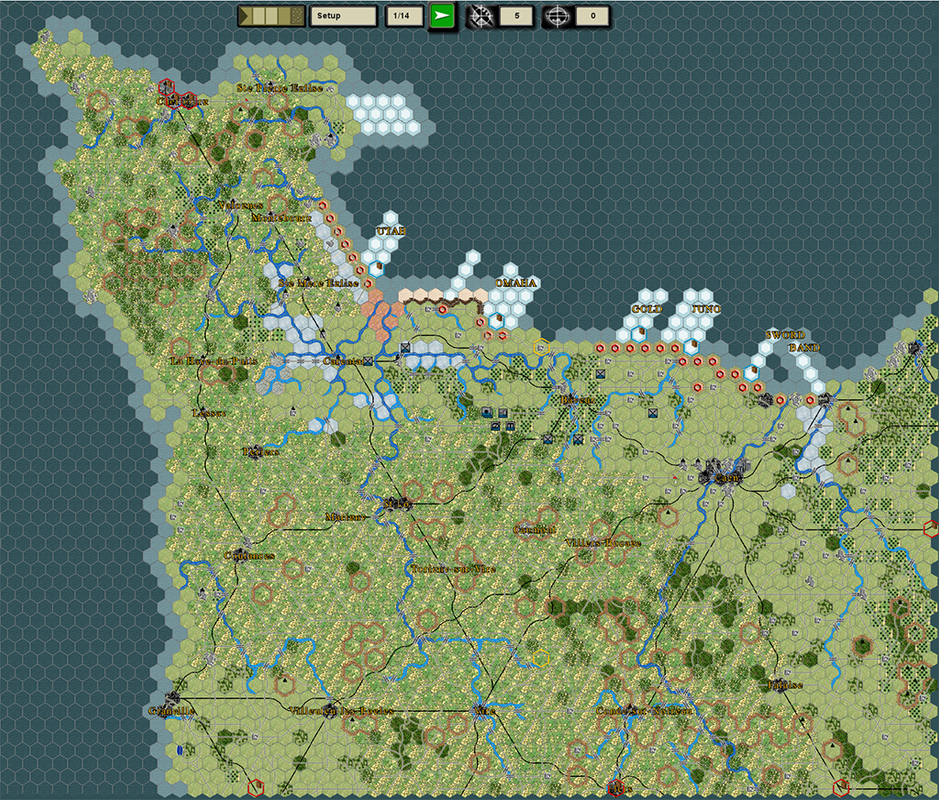Click the SWORD beach landing marker hex

tap(750, 374)
